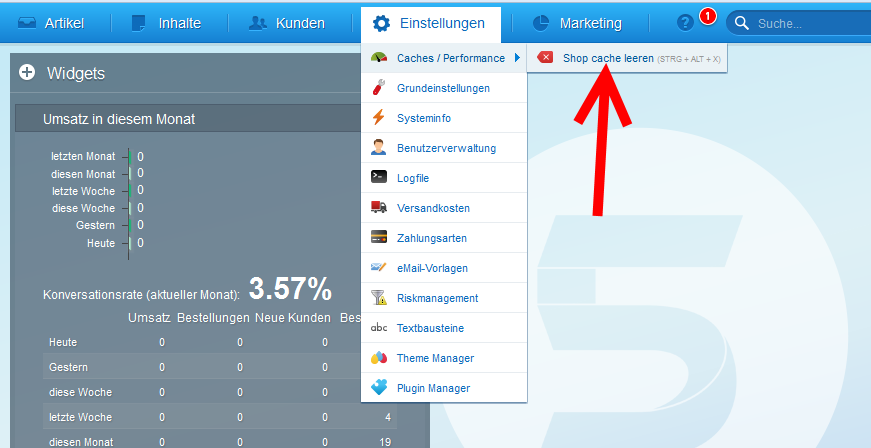Image resolution: width=871 pixels, height=448 pixels.
Task: Open Grundeinstellungen from the menu
Action: tap(443, 88)
